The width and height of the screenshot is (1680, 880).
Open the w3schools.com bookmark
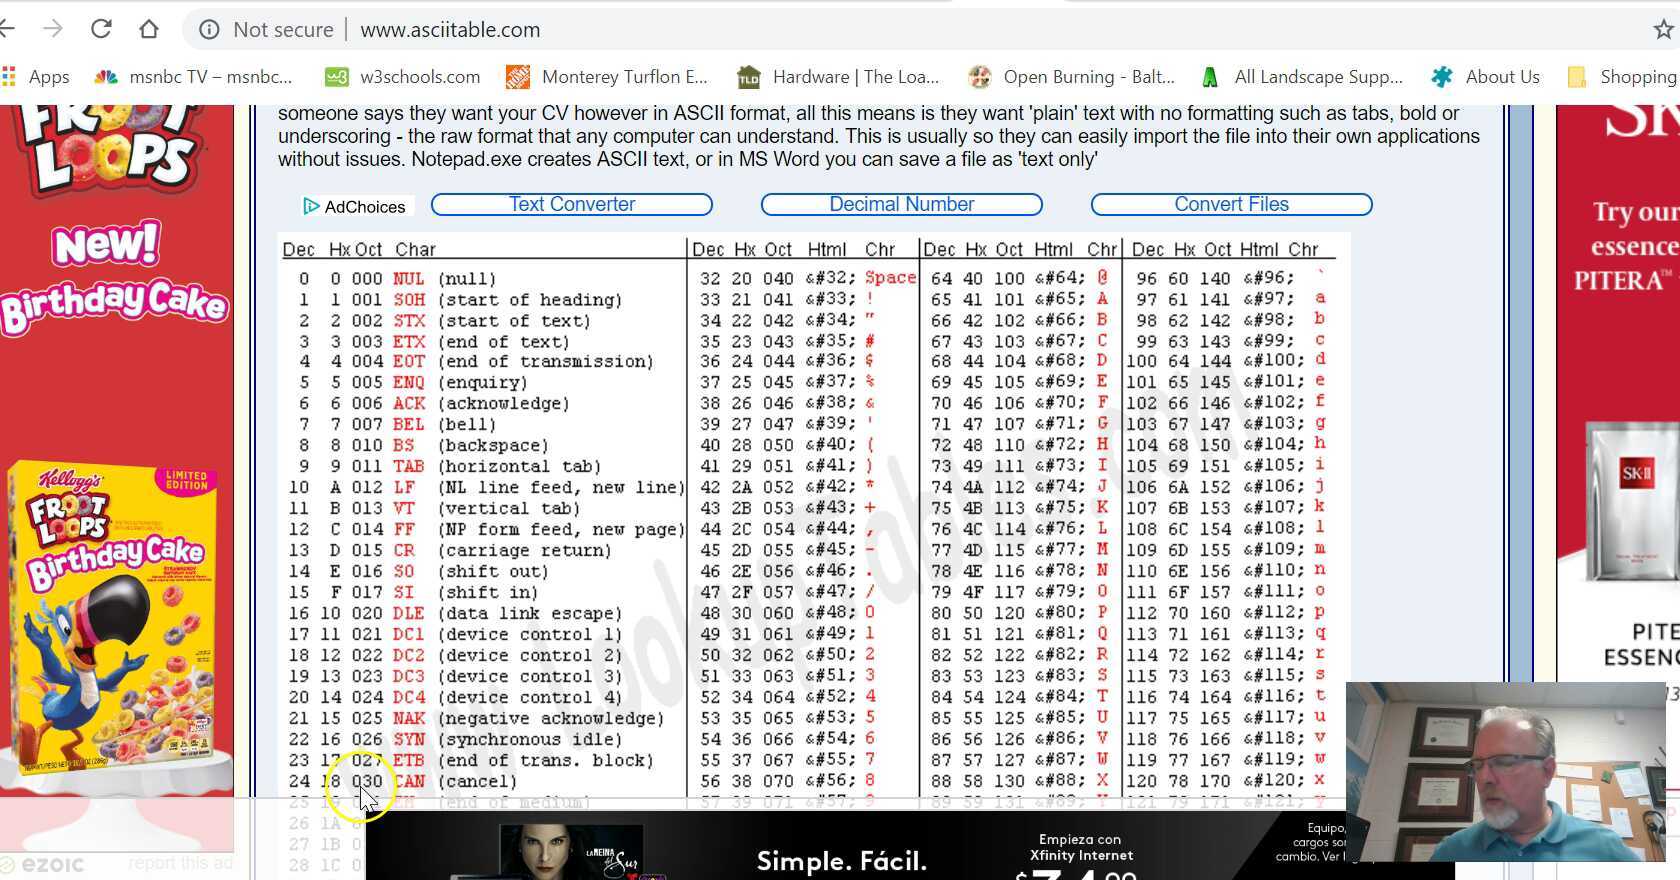403,77
